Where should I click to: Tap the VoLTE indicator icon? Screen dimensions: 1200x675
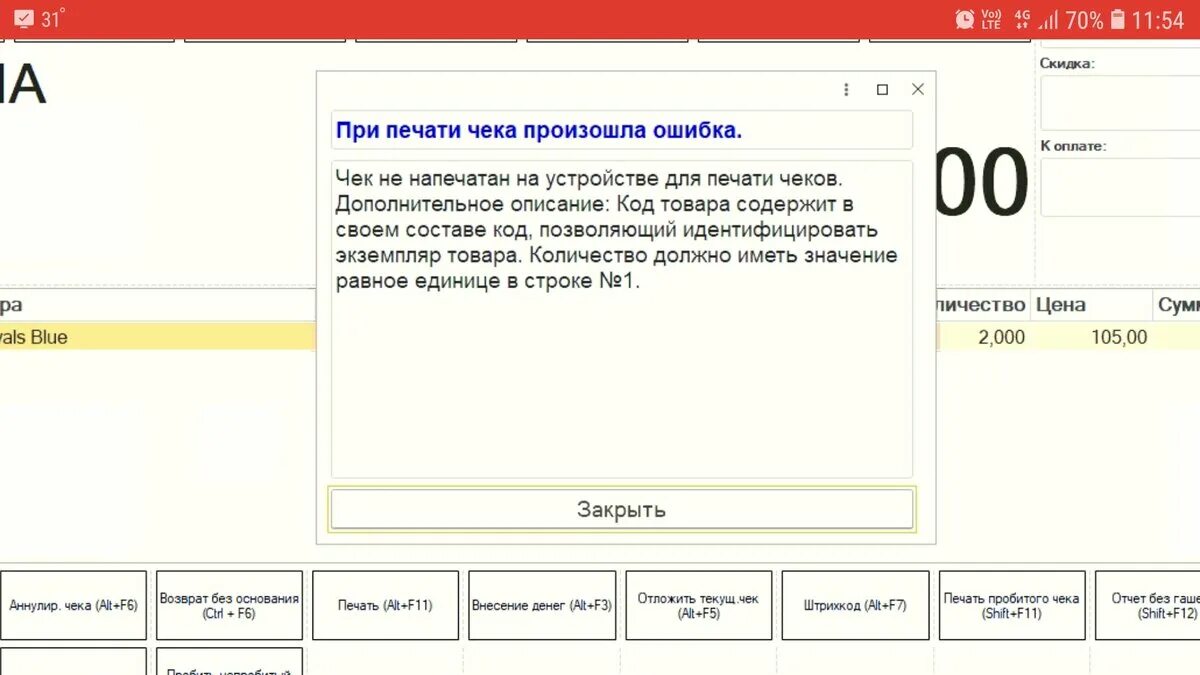tap(991, 19)
